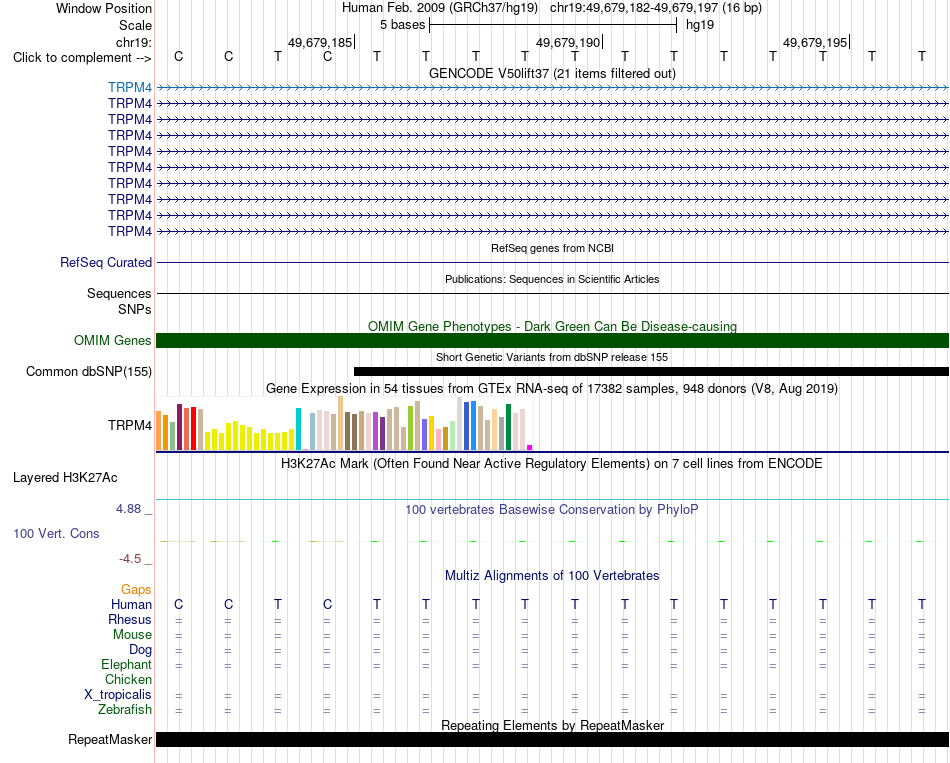Click the 'Human' species label
This screenshot has height=763, width=950.
coord(131,604)
